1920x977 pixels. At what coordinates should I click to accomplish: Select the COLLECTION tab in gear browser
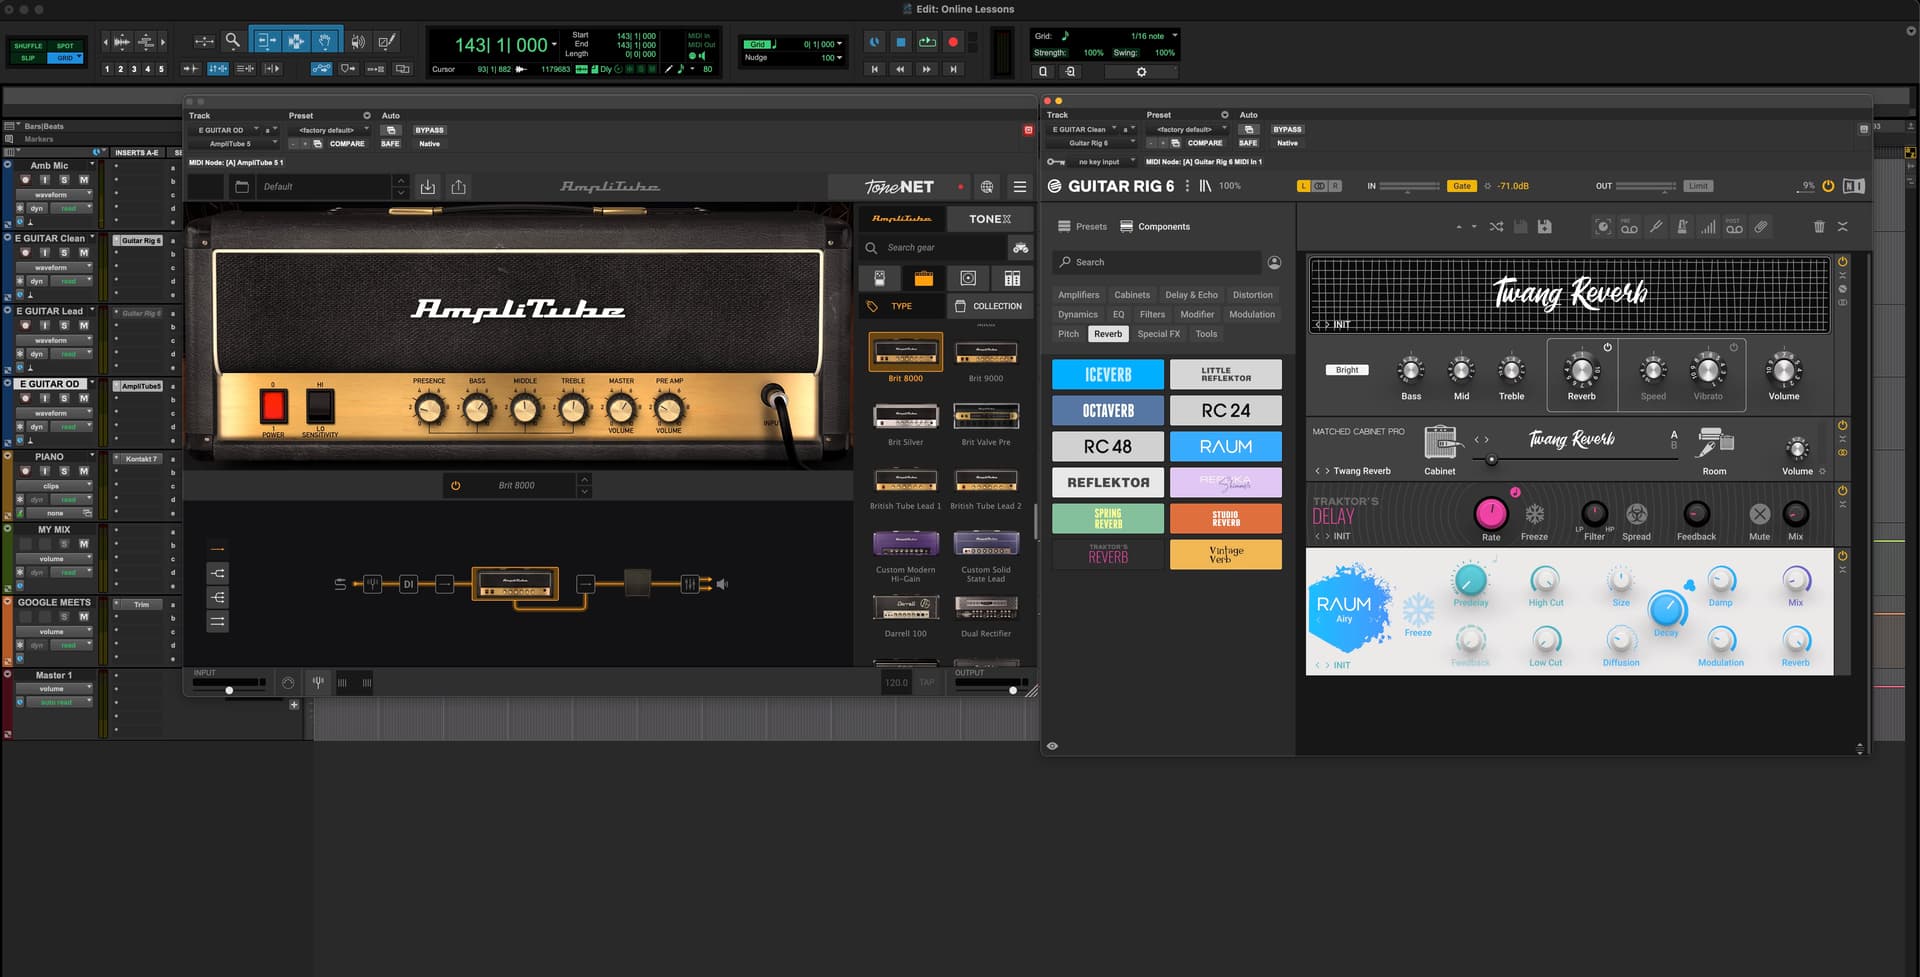coord(989,306)
